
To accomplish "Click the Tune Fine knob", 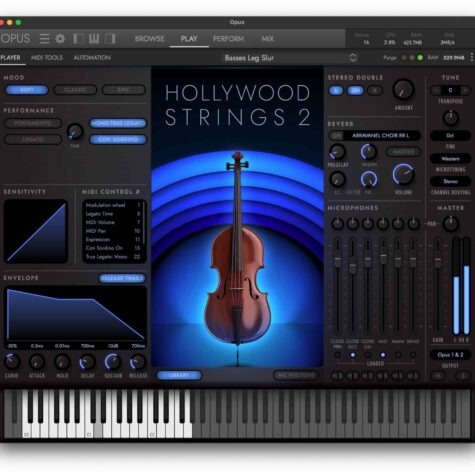I will click(x=450, y=118).
